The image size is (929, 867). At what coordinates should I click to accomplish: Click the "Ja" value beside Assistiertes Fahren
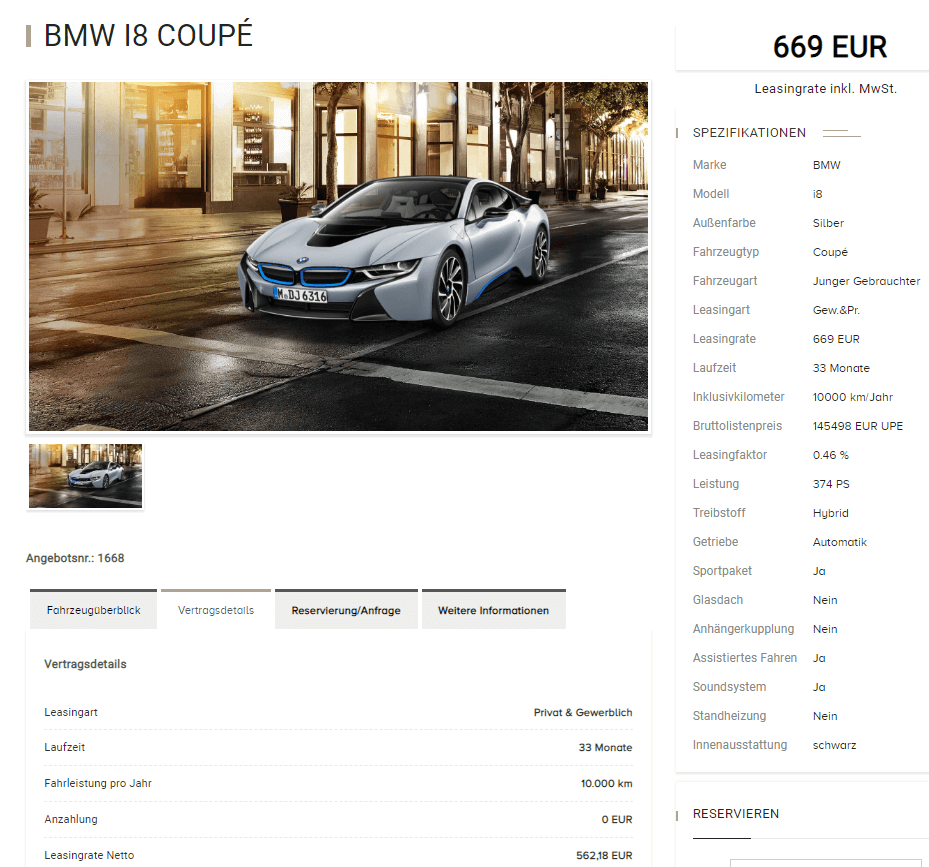819,658
